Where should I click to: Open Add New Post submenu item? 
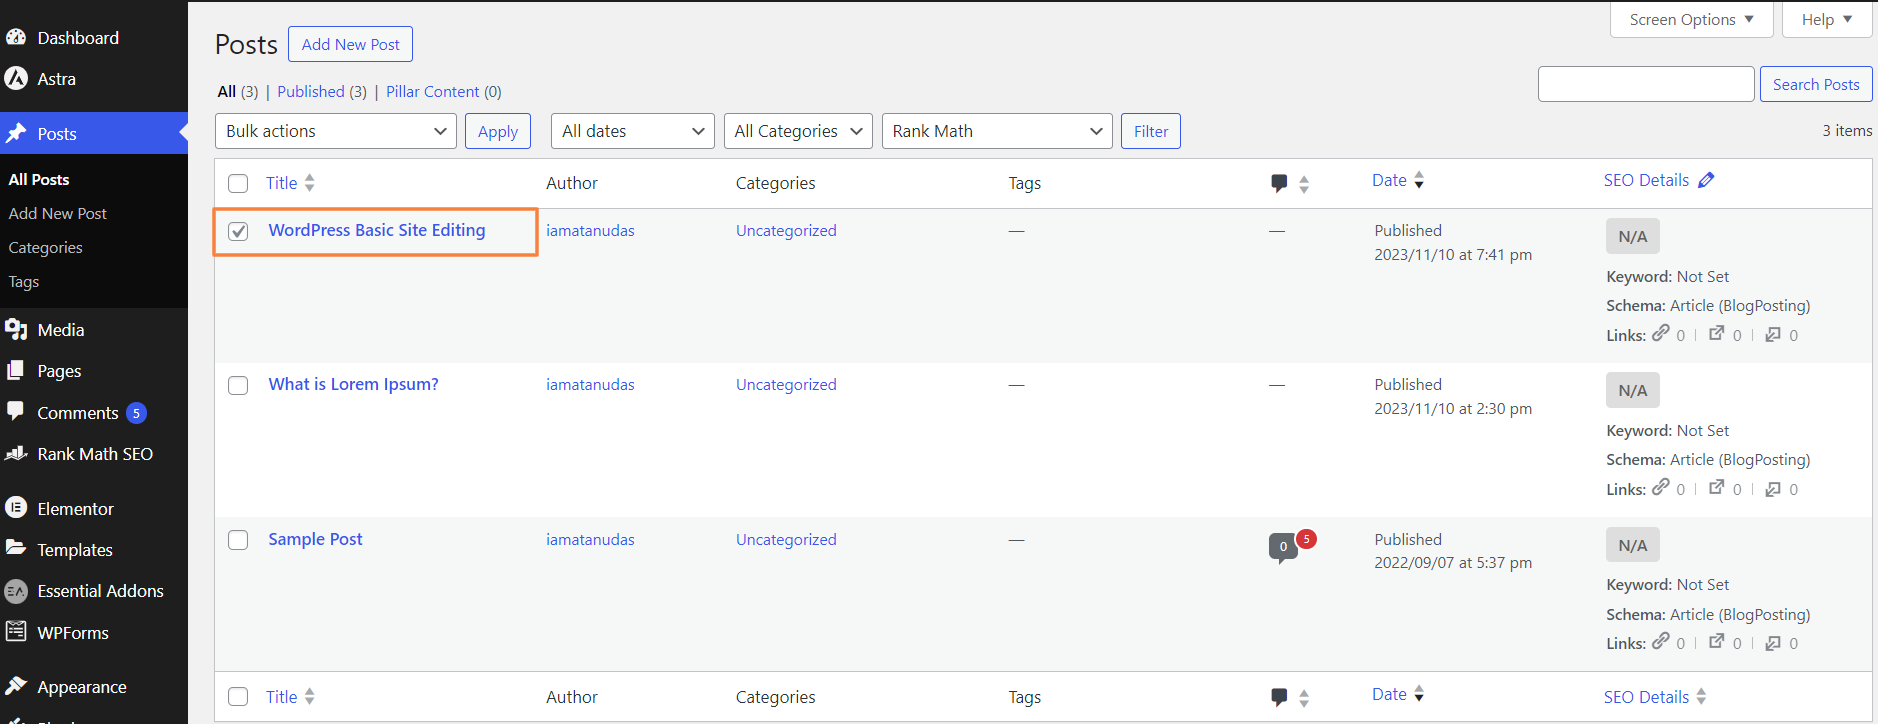point(57,213)
